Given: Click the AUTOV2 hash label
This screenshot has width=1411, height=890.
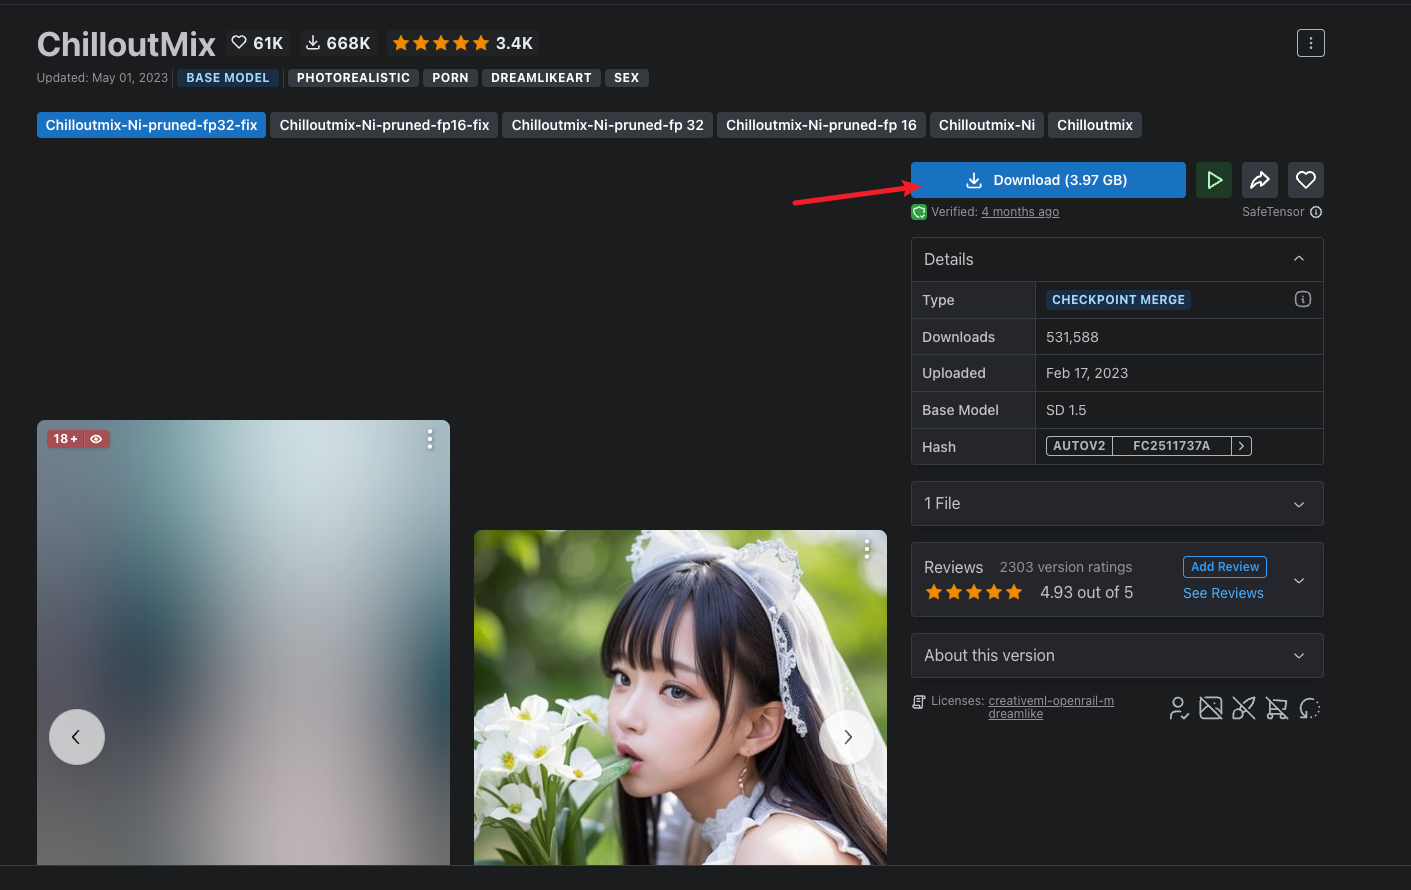Looking at the screenshot, I should 1079,446.
